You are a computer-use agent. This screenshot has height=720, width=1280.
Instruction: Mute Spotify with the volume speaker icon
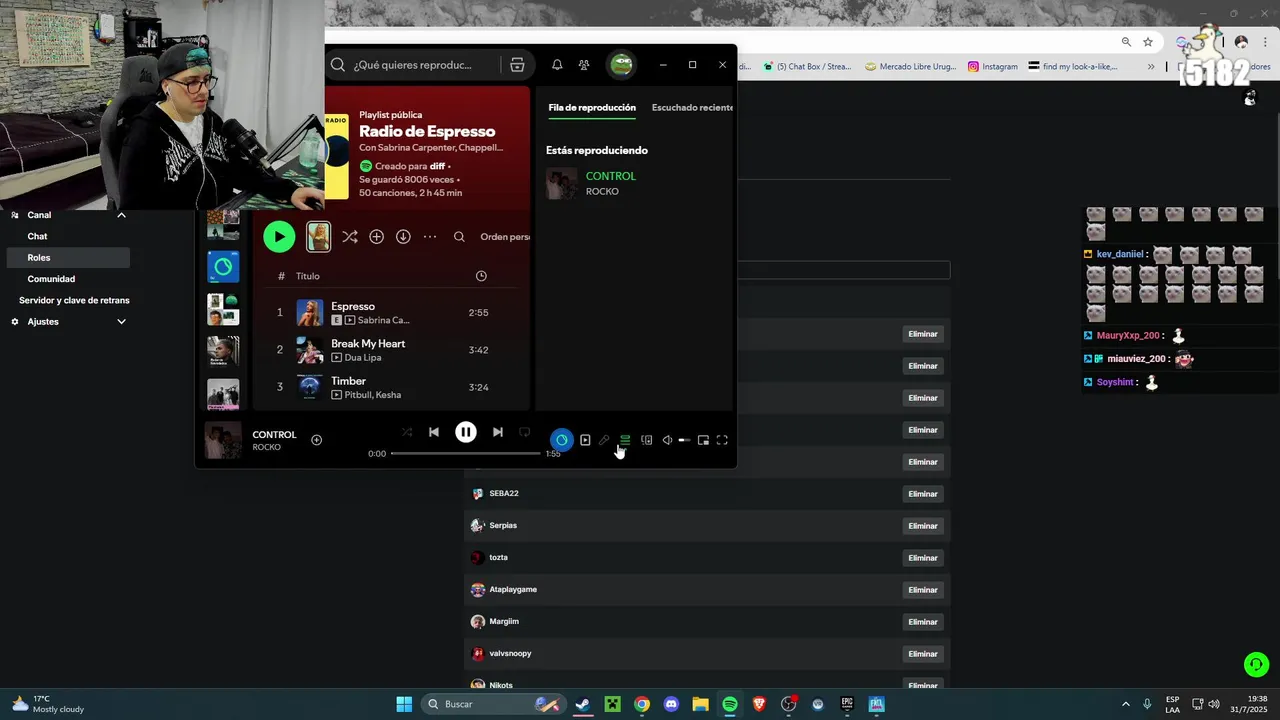tap(667, 440)
